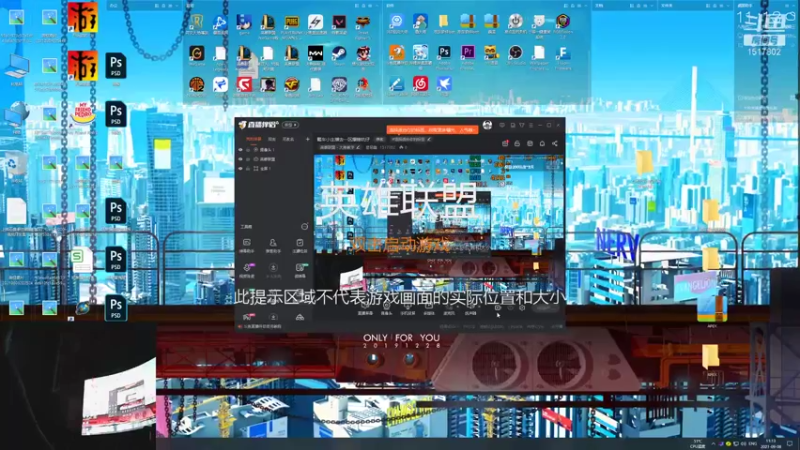Open the APEX archive file icon
Screen dimensions: 800x450
(x=712, y=310)
